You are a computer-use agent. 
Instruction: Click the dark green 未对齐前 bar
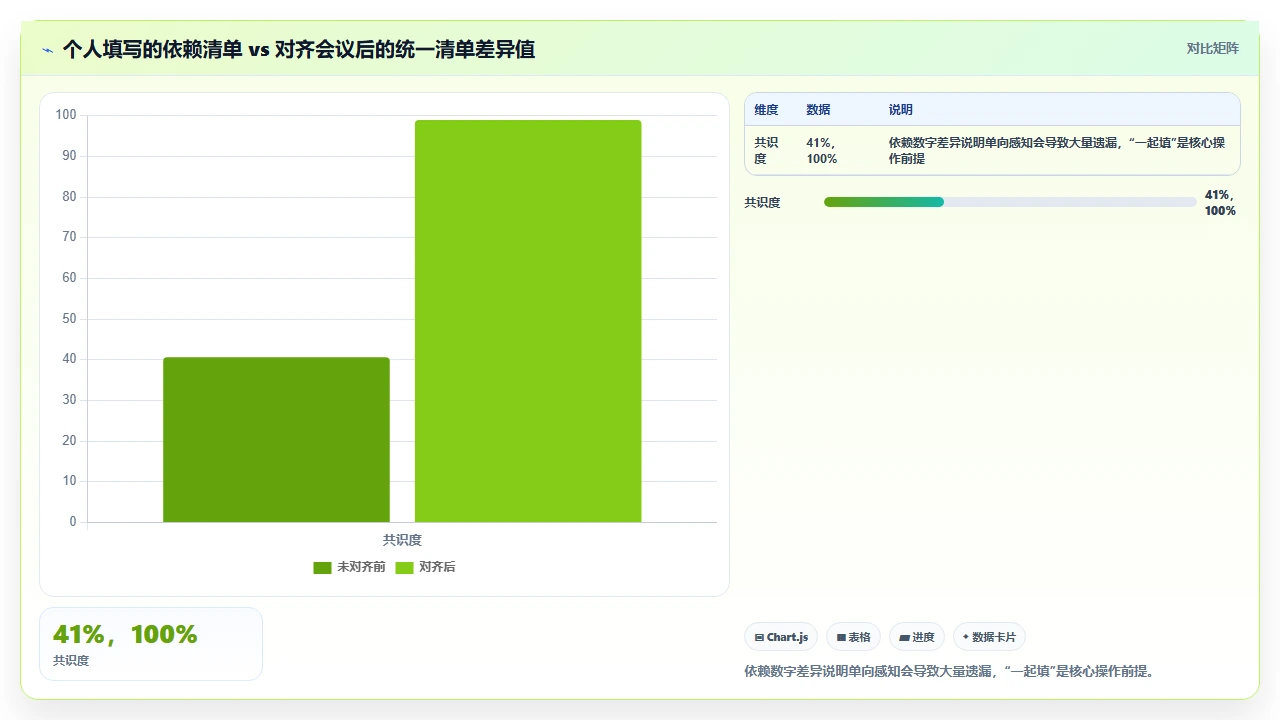276,439
